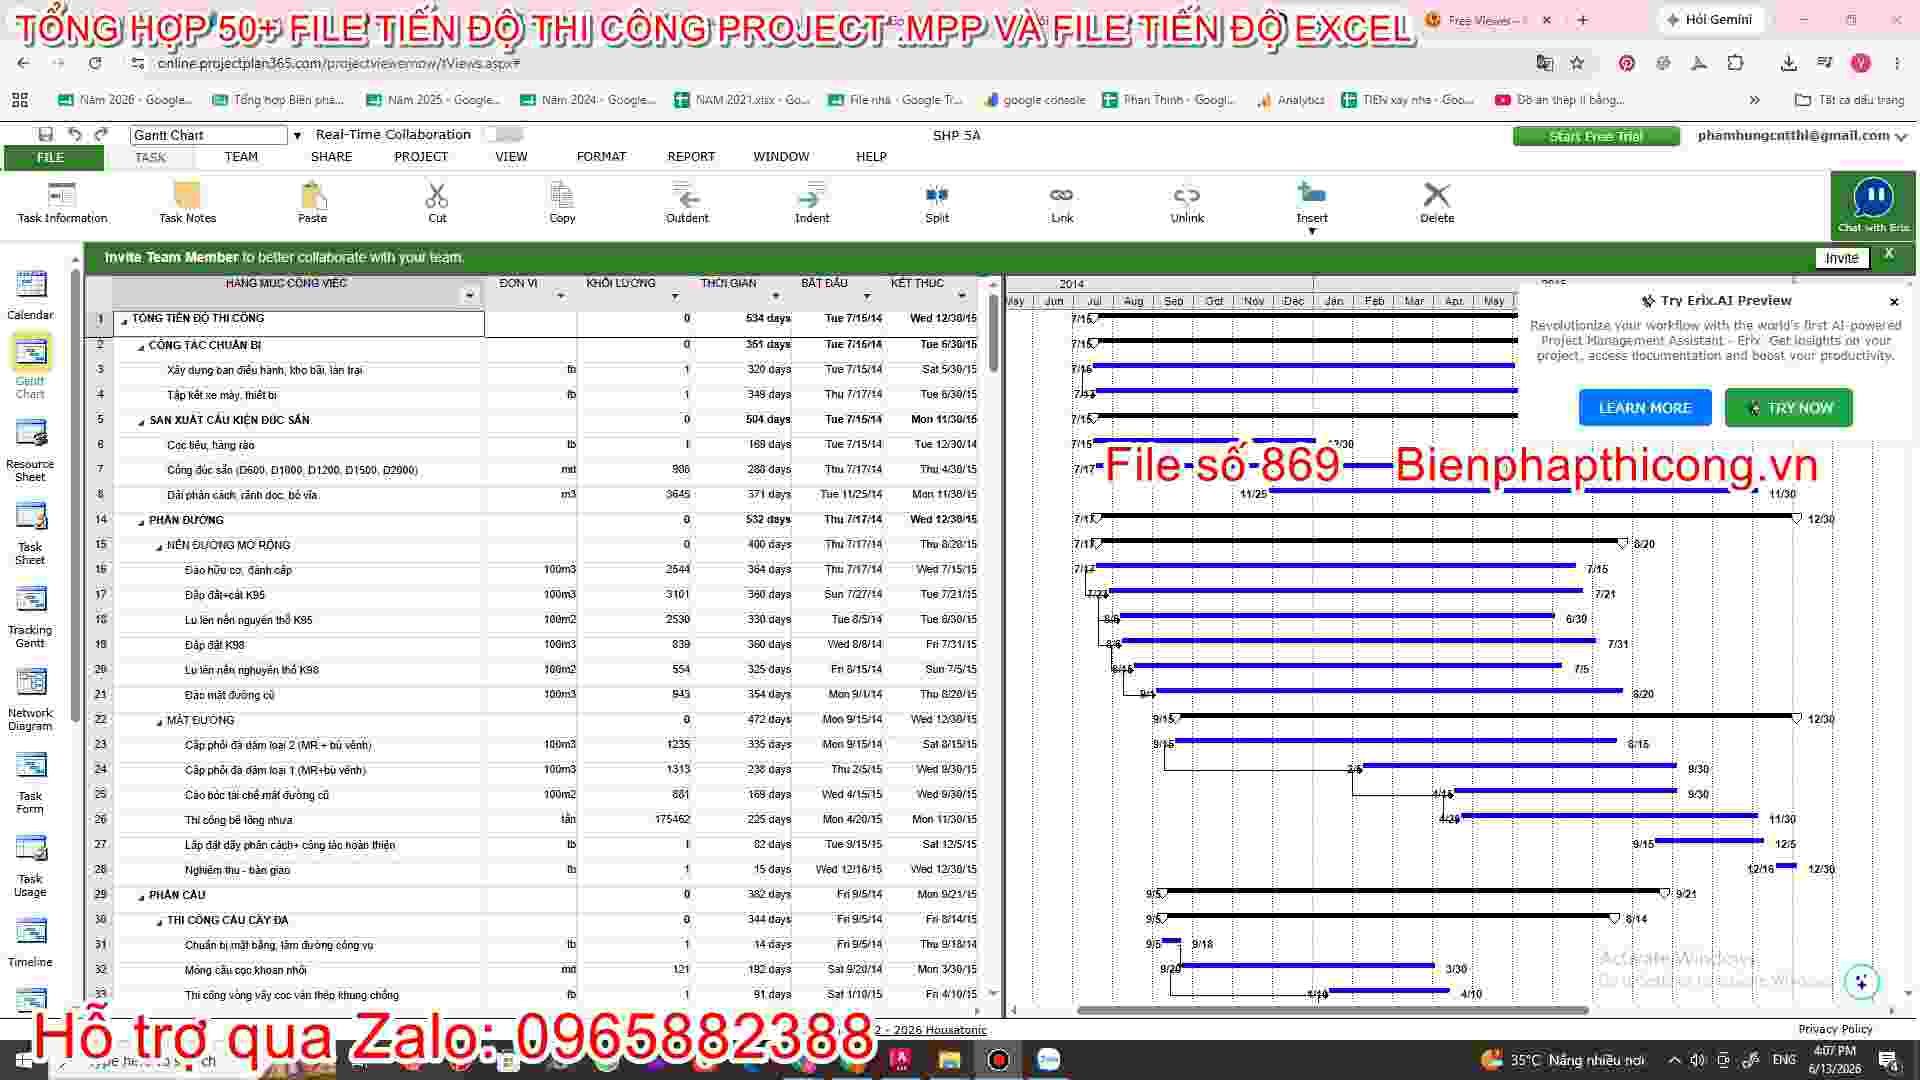Toggle Real-Time Collaboration switch
Screen dimensions: 1920x1080
503,135
